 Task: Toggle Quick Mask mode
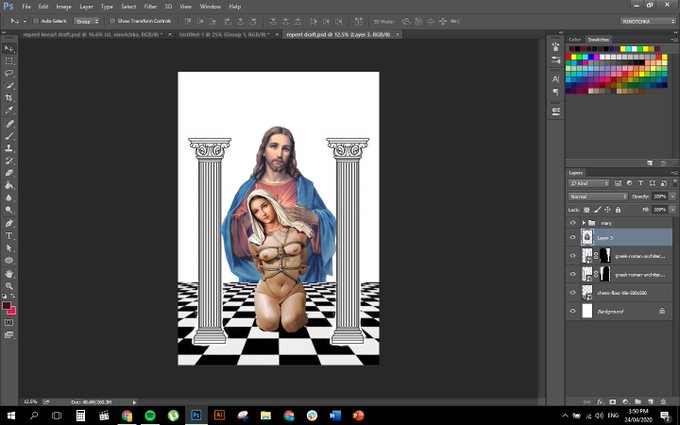point(9,323)
